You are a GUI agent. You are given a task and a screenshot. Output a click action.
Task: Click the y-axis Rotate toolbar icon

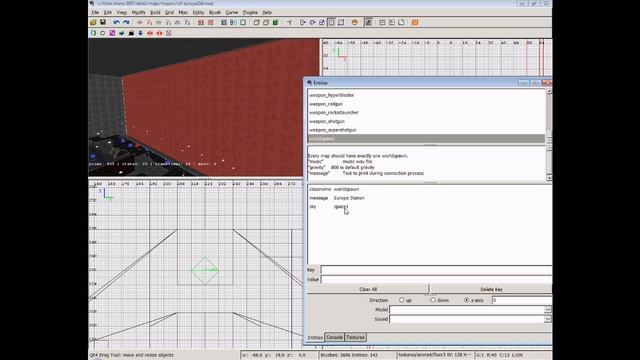[x=169, y=22]
